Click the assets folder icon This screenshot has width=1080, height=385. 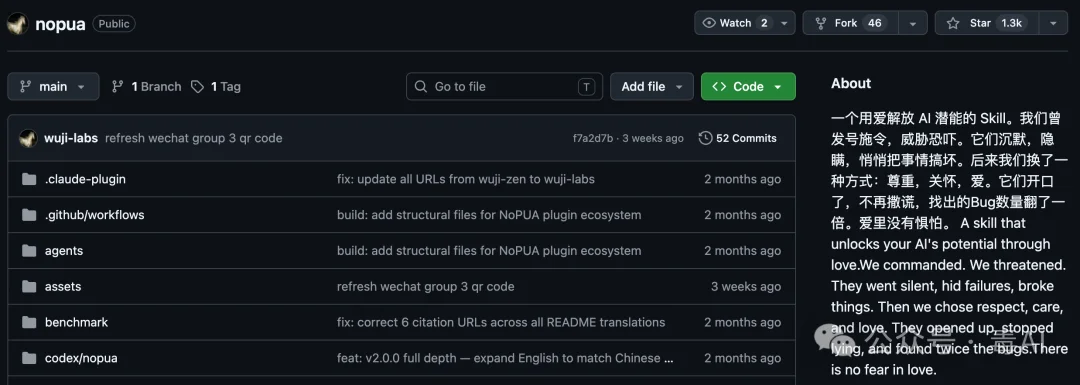click(29, 287)
